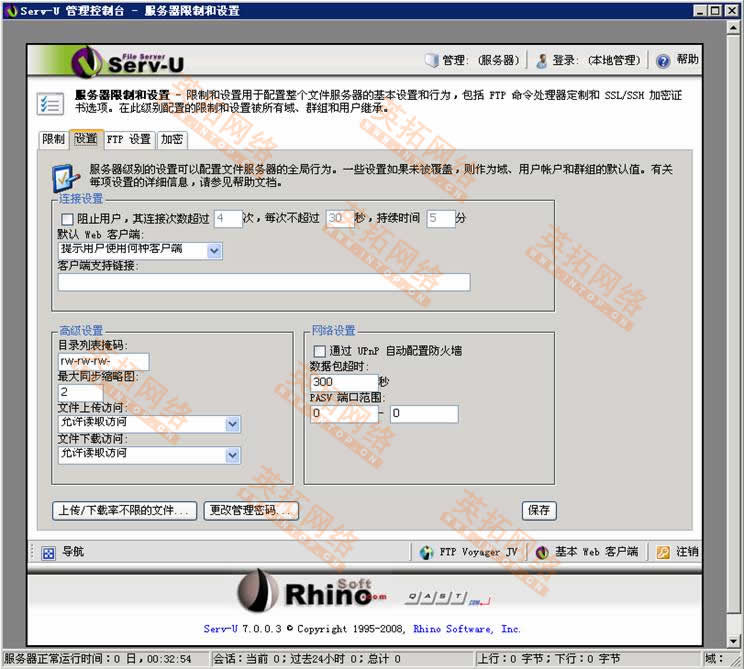Select the 设置 tab
This screenshot has height=669, width=744.
coord(86,139)
